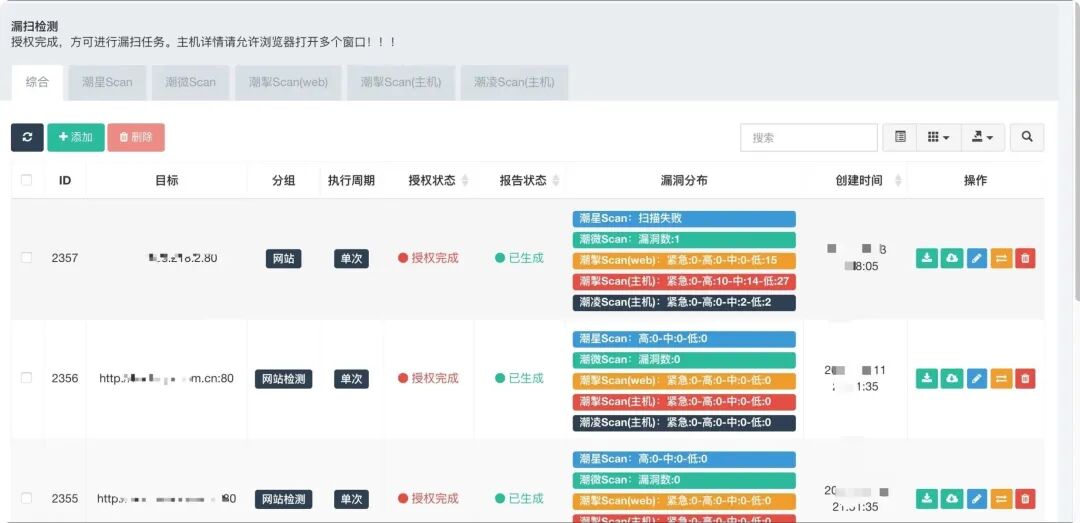Click 潮星Scan badge in row 2356
The width and height of the screenshot is (1080, 523).
click(684, 339)
